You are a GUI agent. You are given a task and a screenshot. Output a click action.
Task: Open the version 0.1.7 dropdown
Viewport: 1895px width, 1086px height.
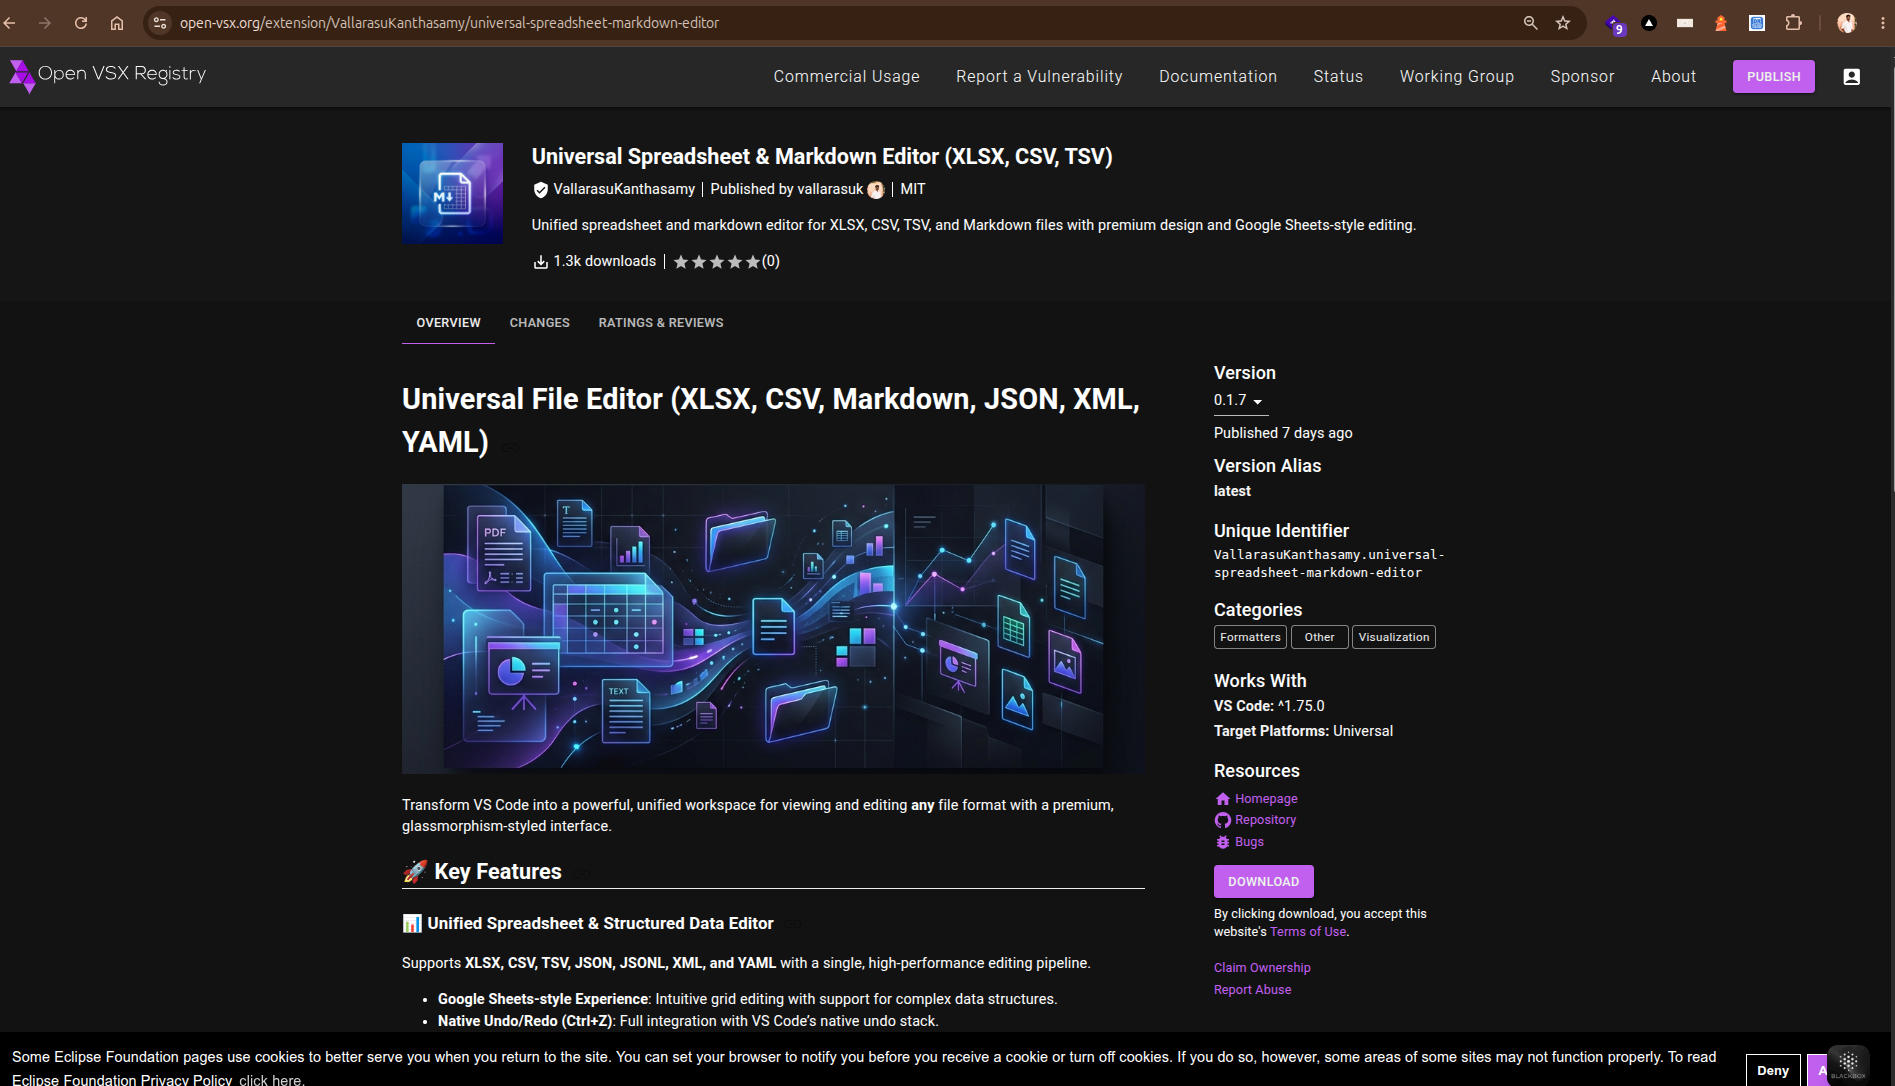1239,401
